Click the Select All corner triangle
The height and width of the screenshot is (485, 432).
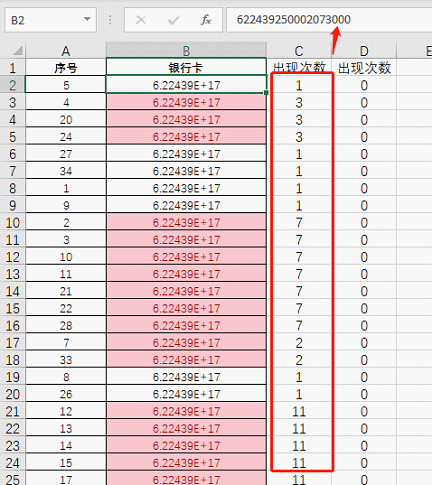[18, 50]
